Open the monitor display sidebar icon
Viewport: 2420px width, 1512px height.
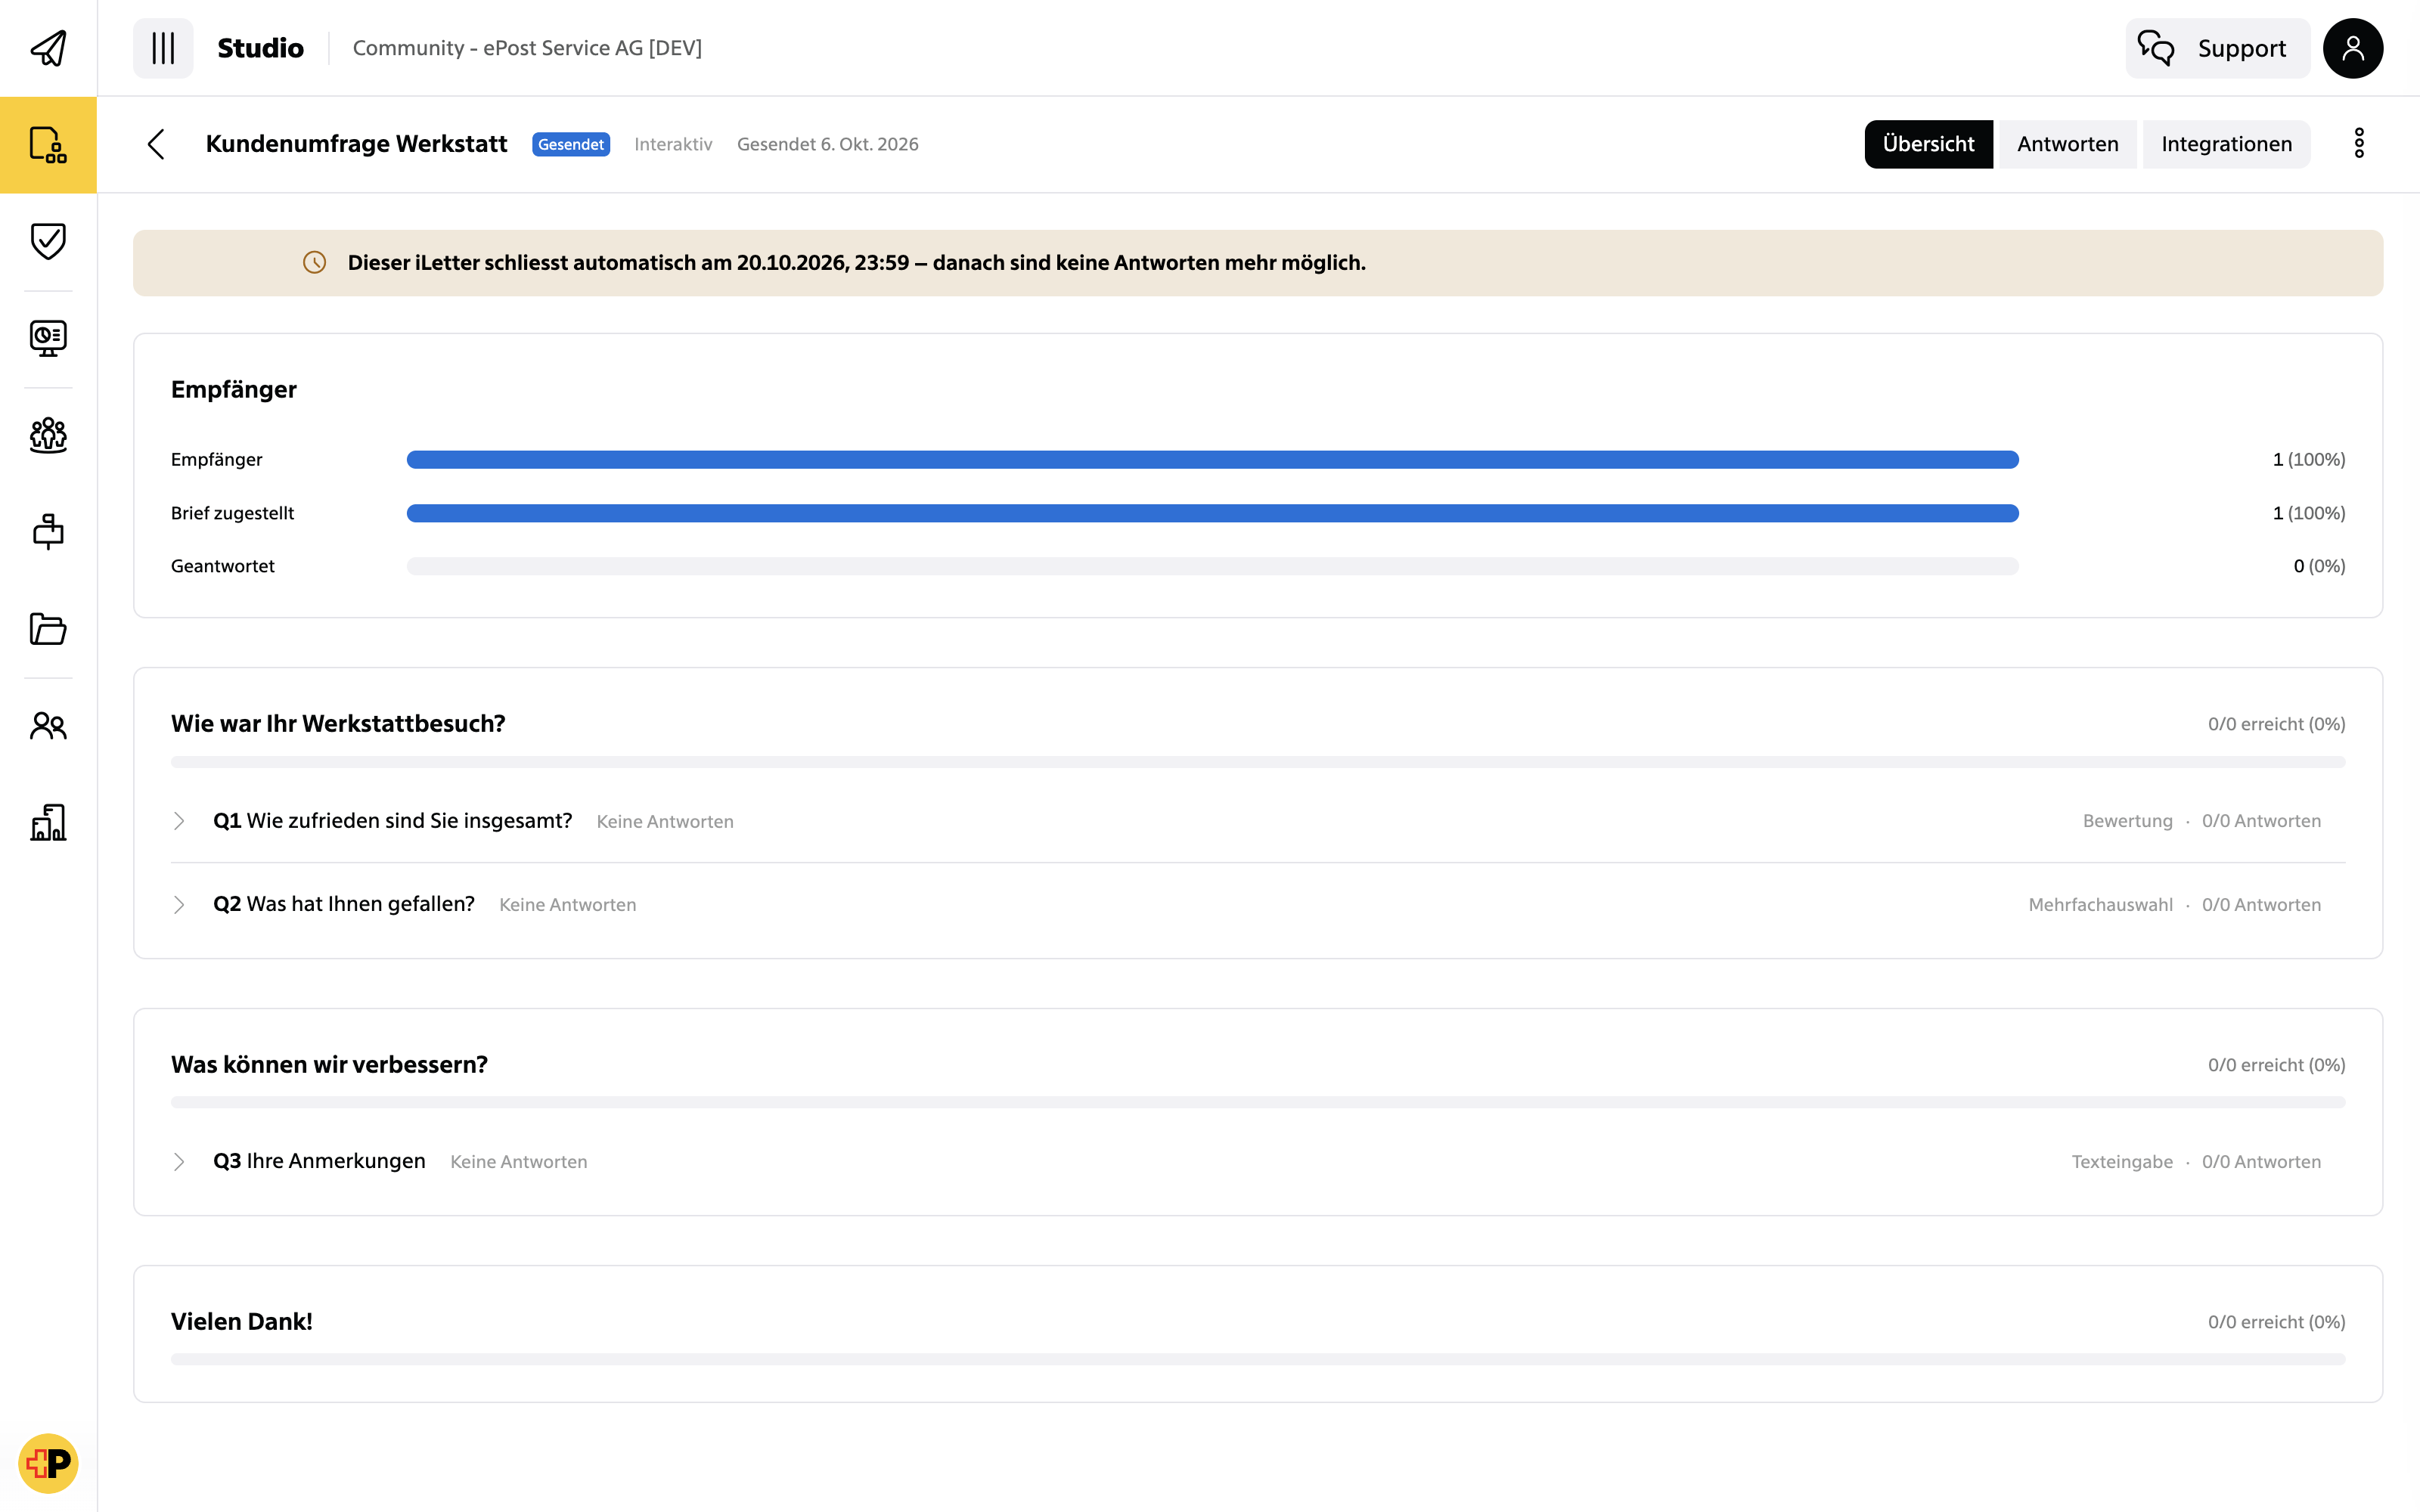tap(48, 338)
